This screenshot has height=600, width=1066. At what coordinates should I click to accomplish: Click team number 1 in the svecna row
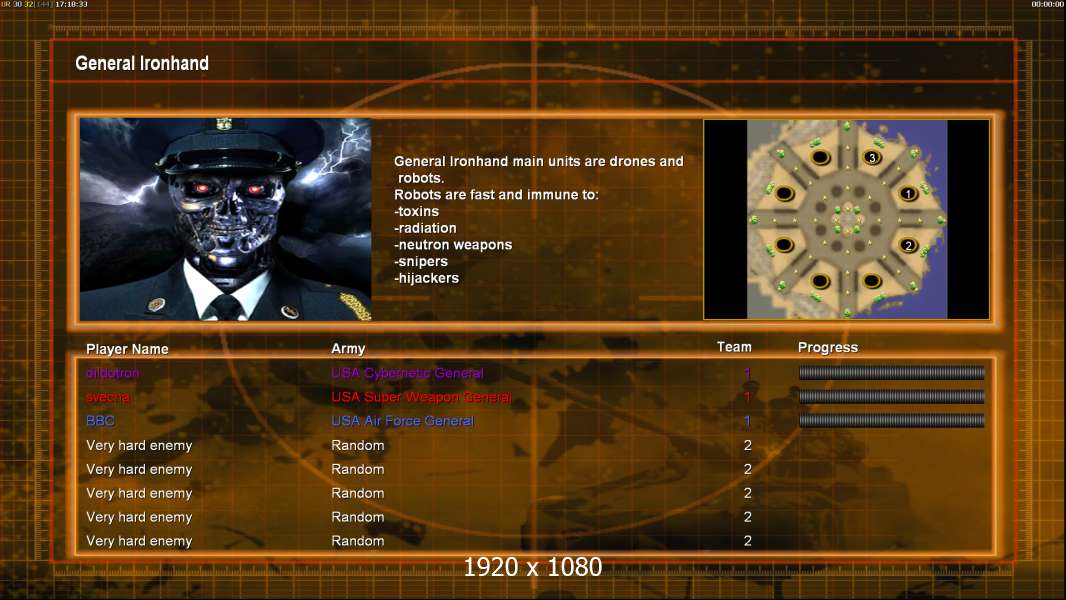click(x=747, y=397)
